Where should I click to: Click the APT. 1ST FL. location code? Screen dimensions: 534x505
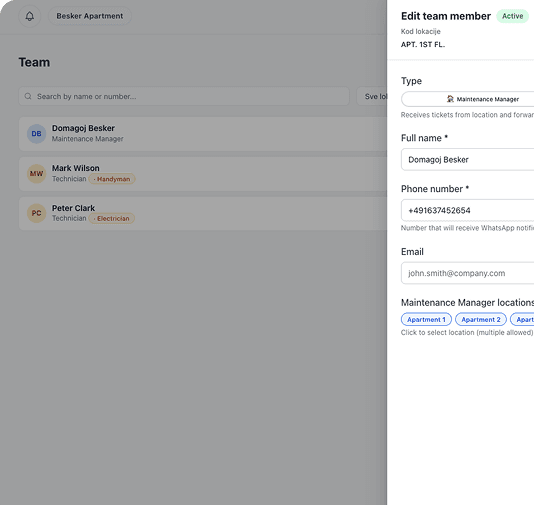pos(423,45)
